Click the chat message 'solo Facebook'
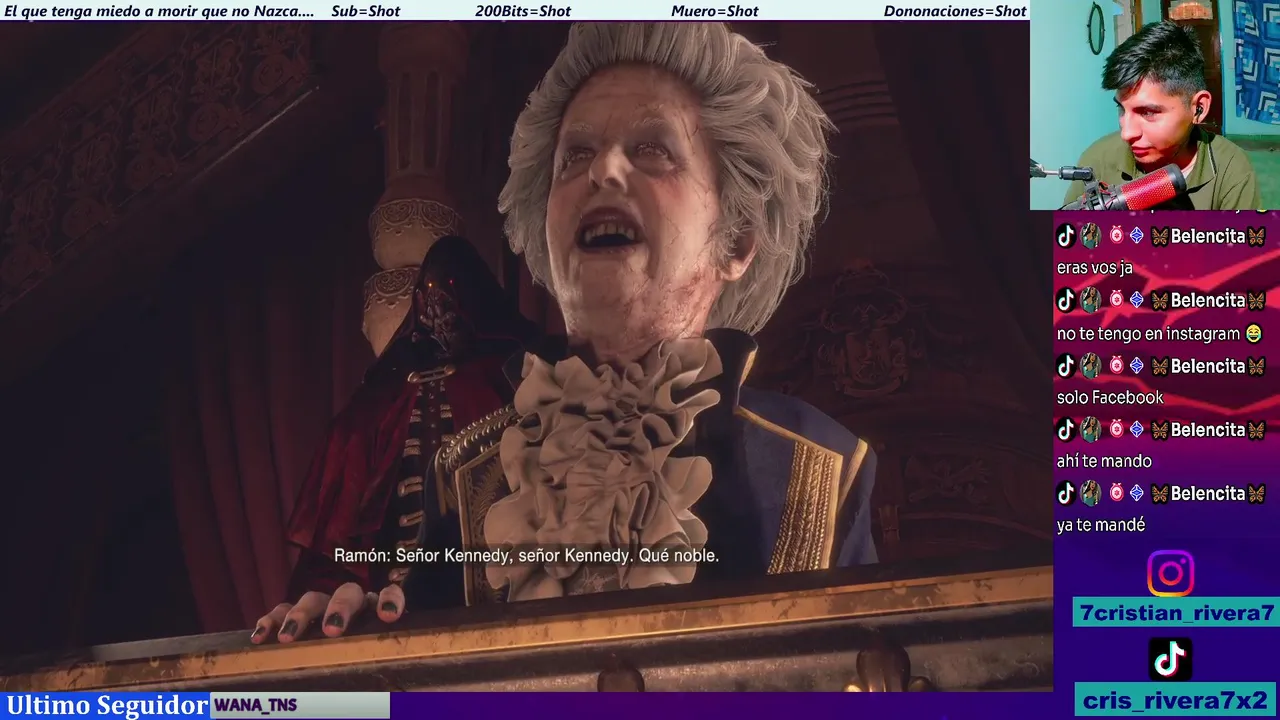The width and height of the screenshot is (1280, 720). click(x=1110, y=397)
